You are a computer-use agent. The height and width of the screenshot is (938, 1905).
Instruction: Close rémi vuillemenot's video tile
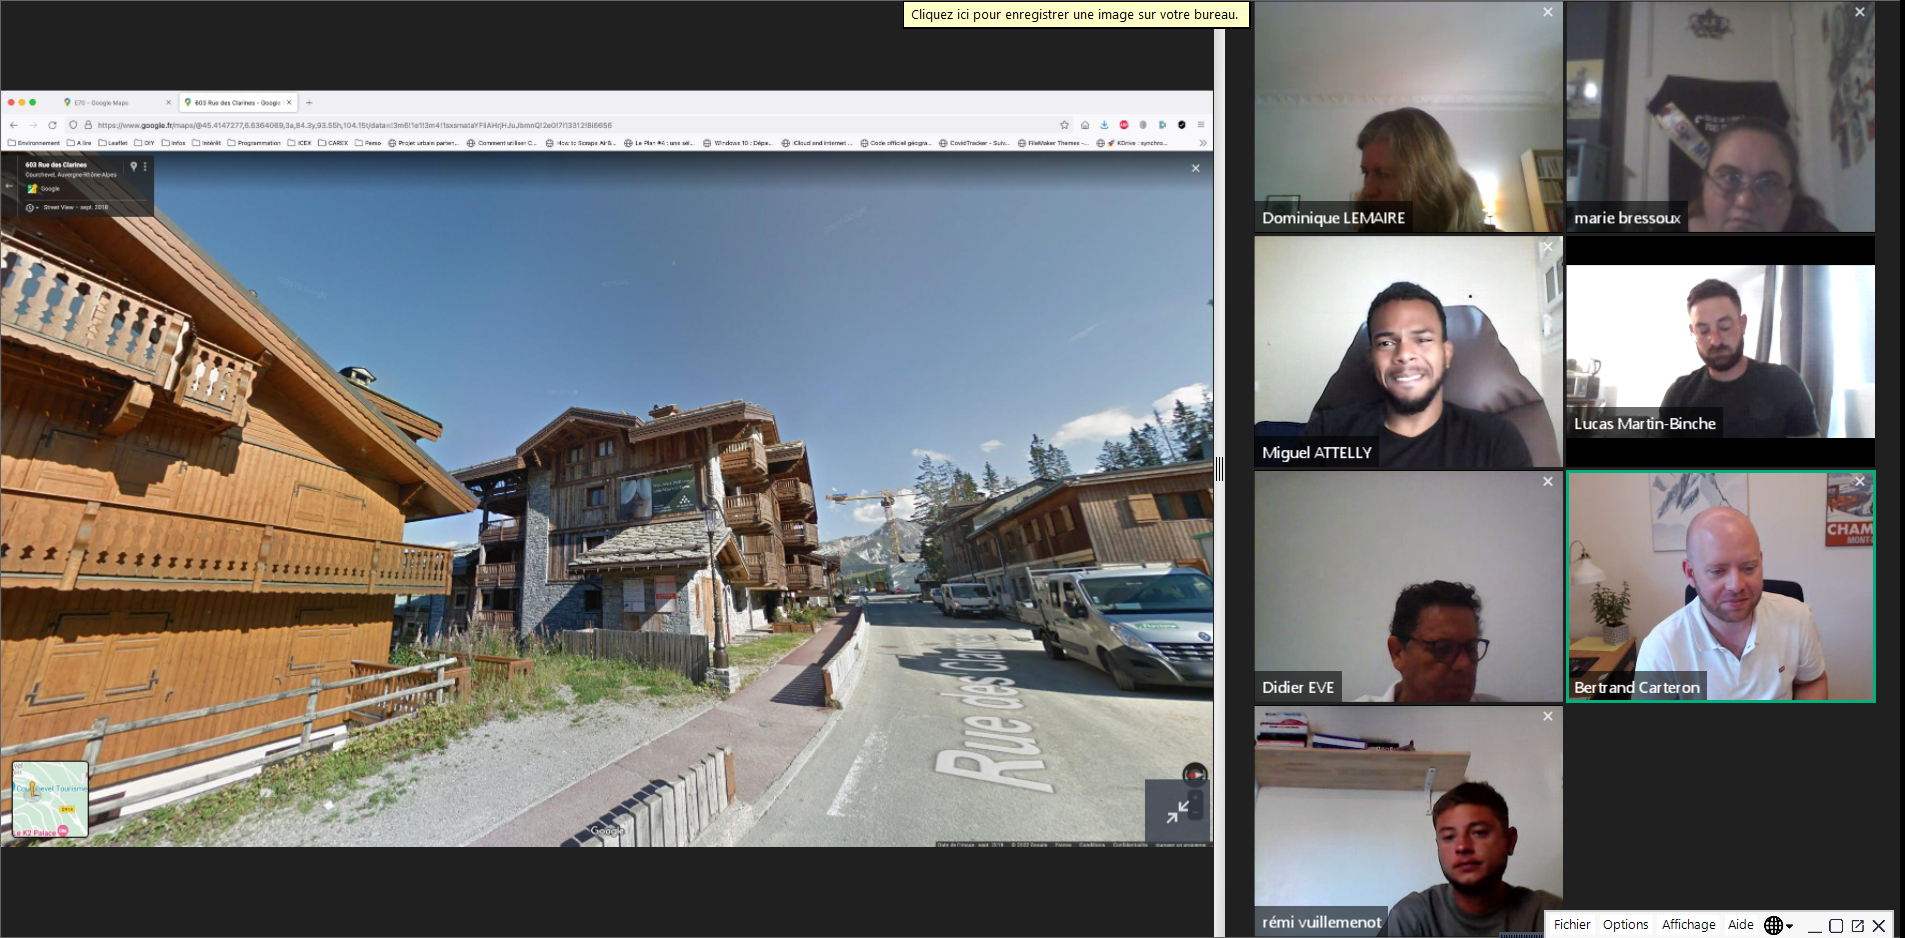pos(1548,716)
